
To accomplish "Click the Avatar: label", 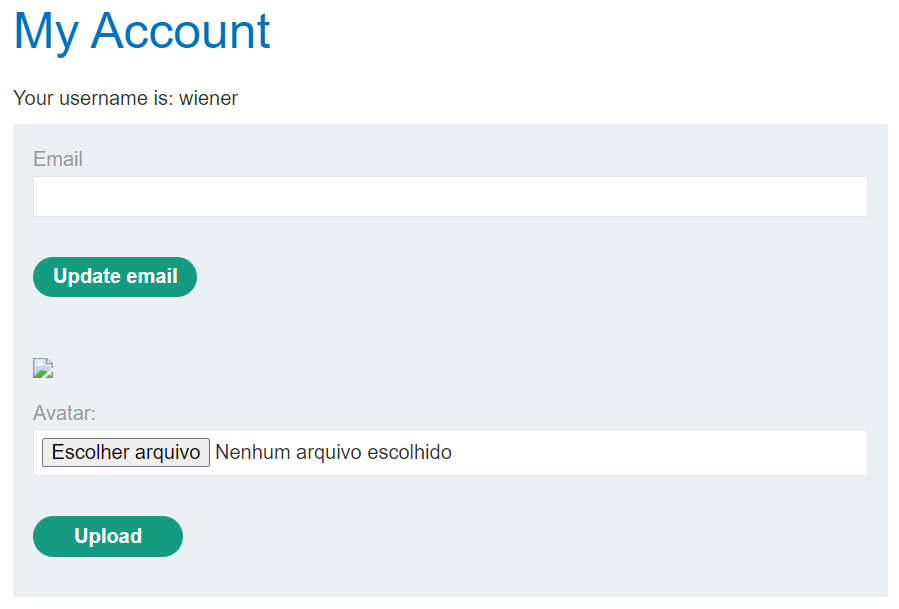I will click(x=64, y=413).
